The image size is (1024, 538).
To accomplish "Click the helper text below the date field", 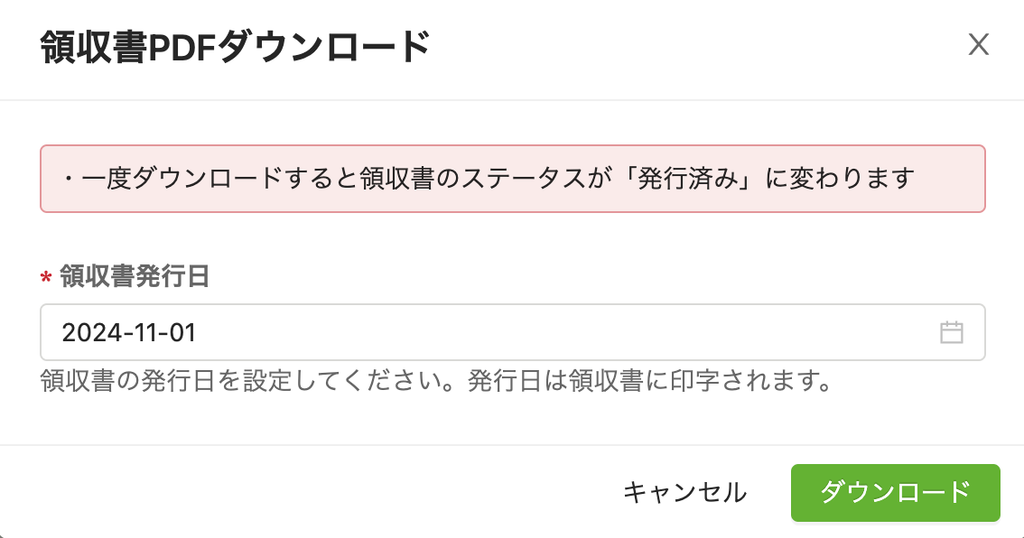I will point(436,381).
